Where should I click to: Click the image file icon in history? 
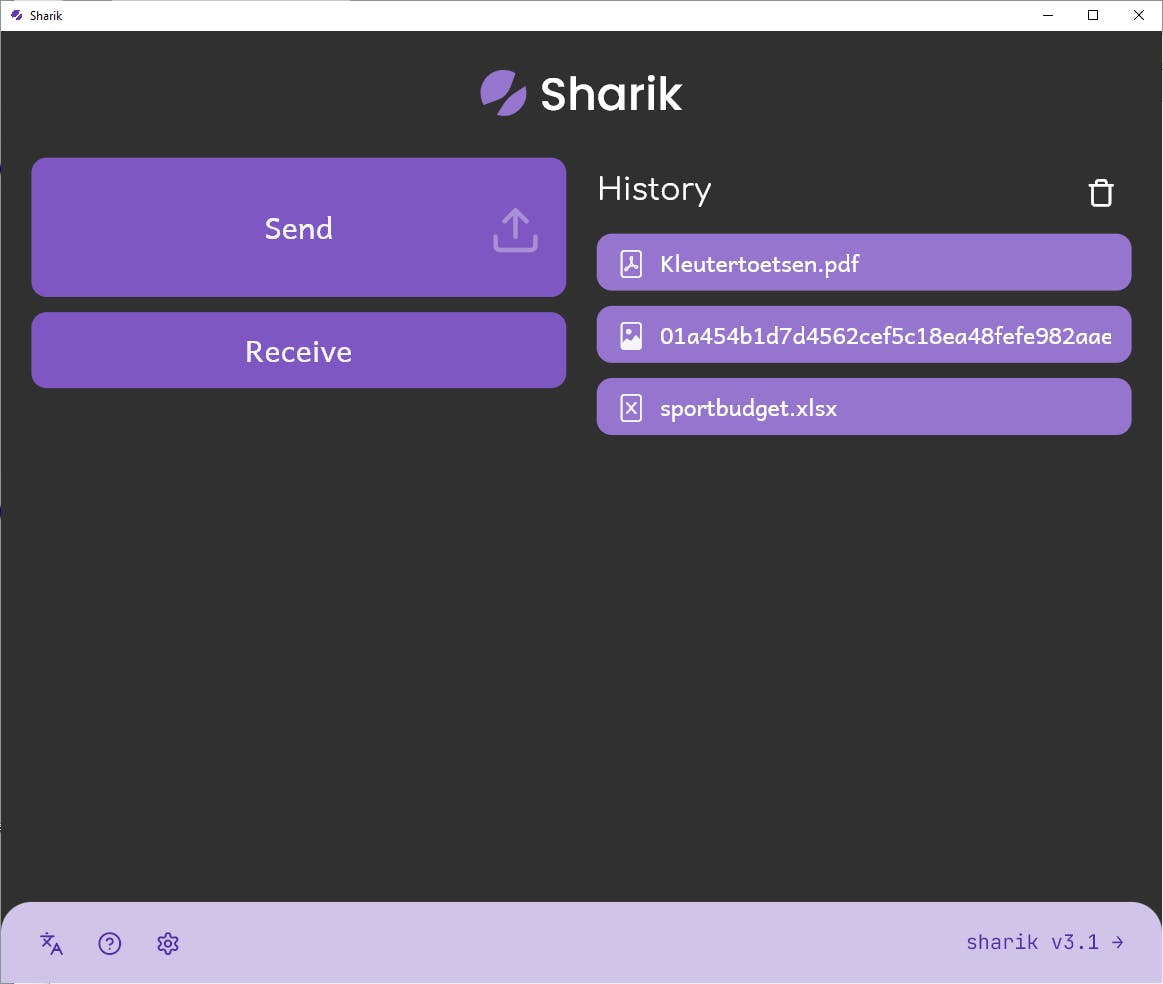[630, 335]
